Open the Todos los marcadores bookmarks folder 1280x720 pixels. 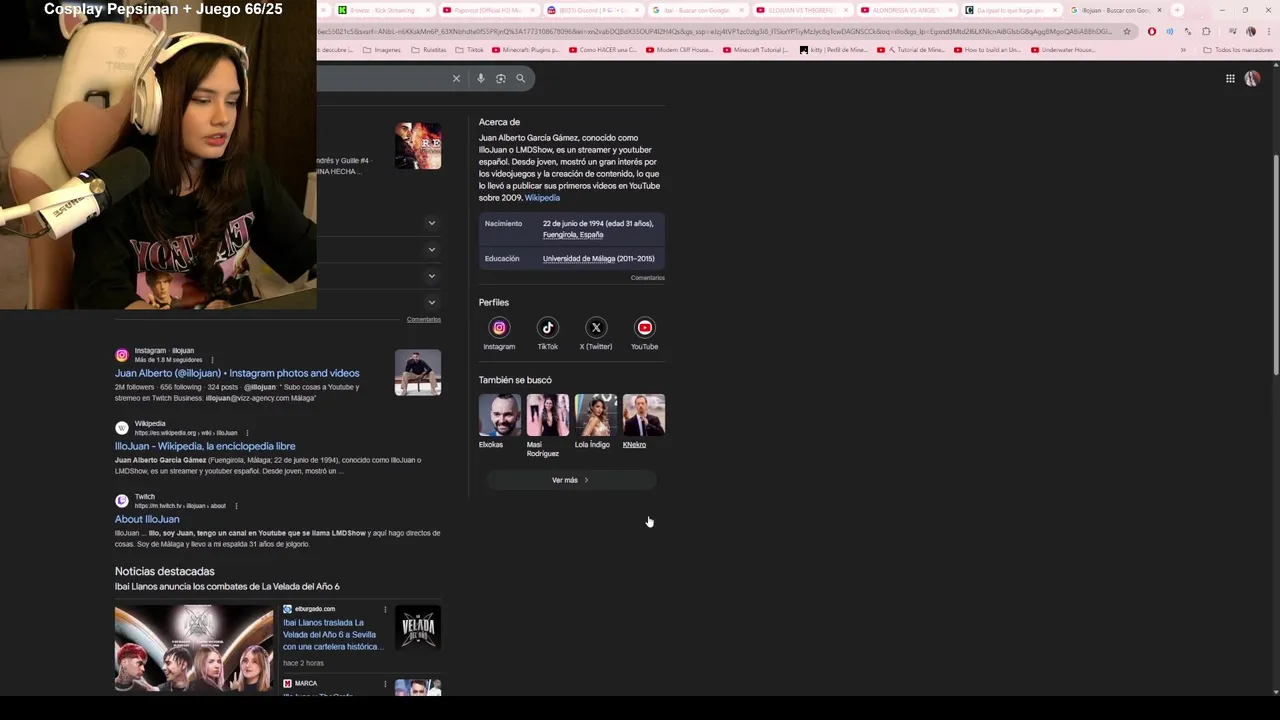[1238, 50]
